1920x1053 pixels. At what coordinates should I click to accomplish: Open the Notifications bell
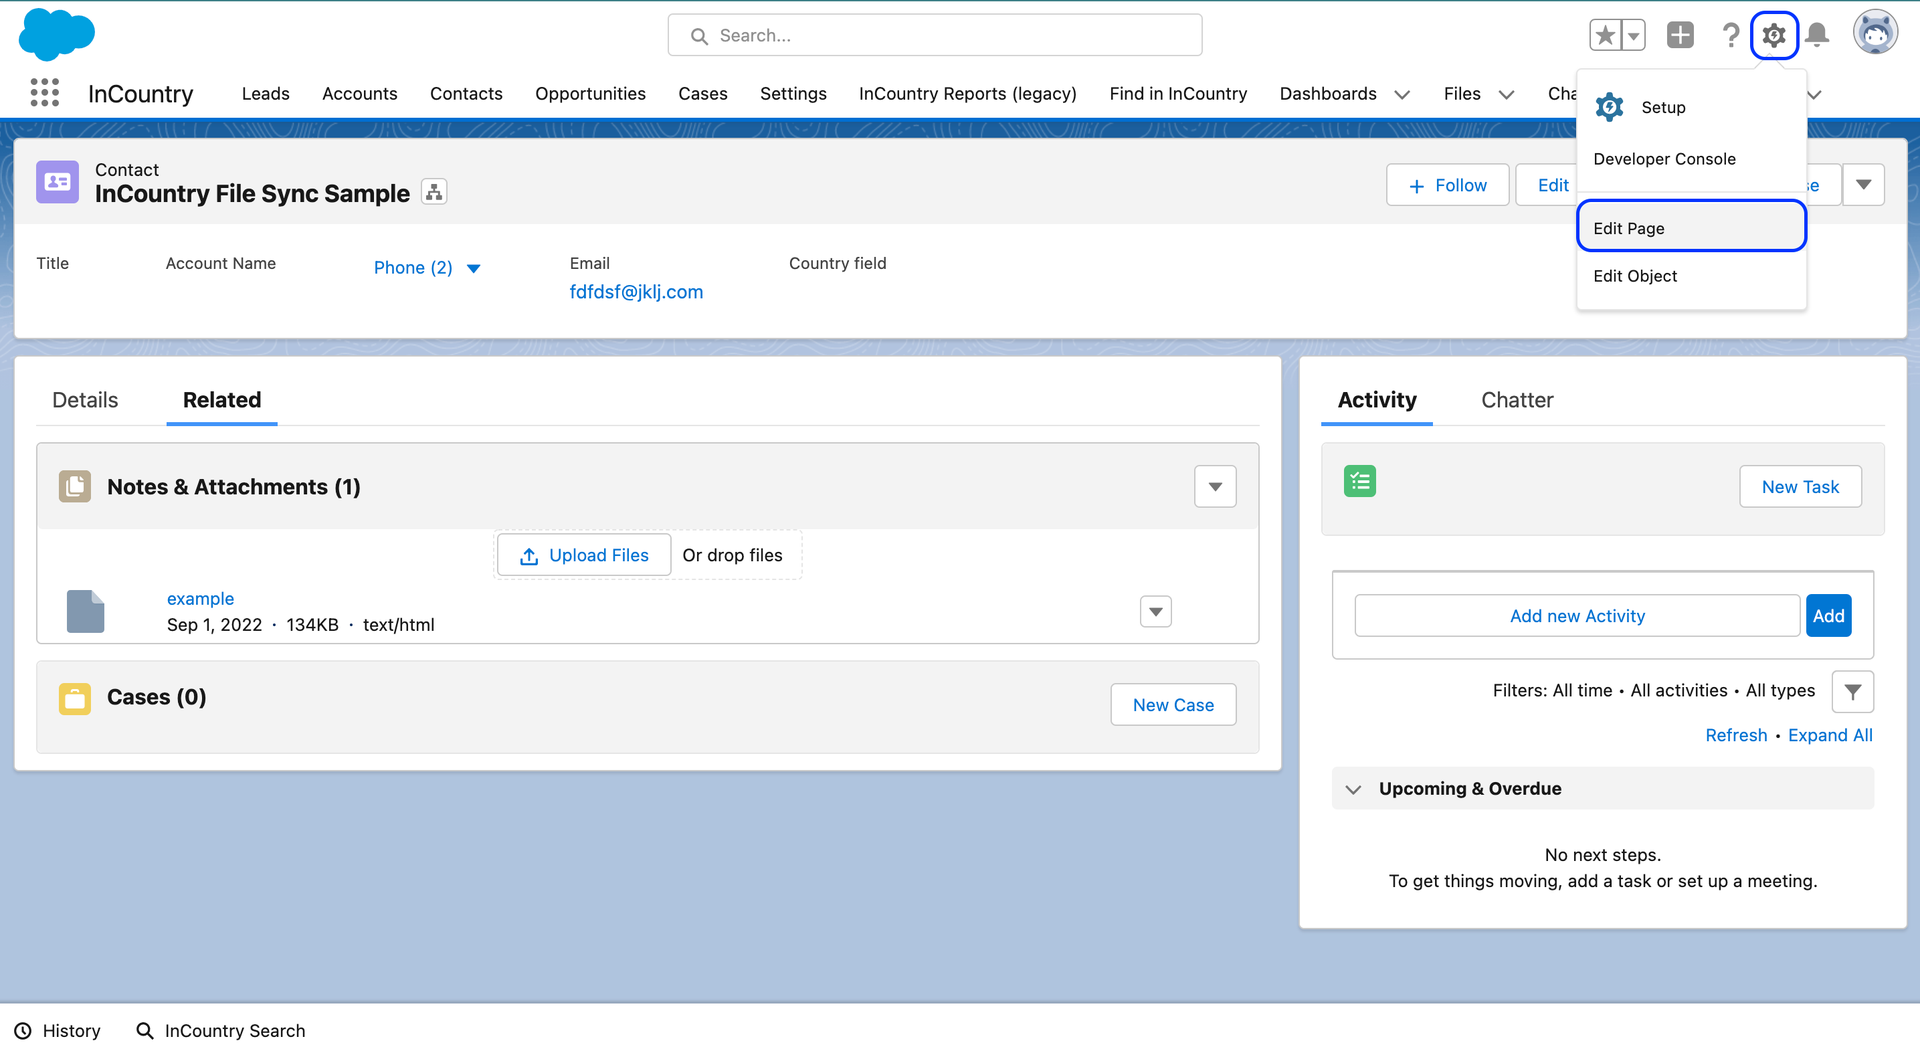pos(1818,35)
